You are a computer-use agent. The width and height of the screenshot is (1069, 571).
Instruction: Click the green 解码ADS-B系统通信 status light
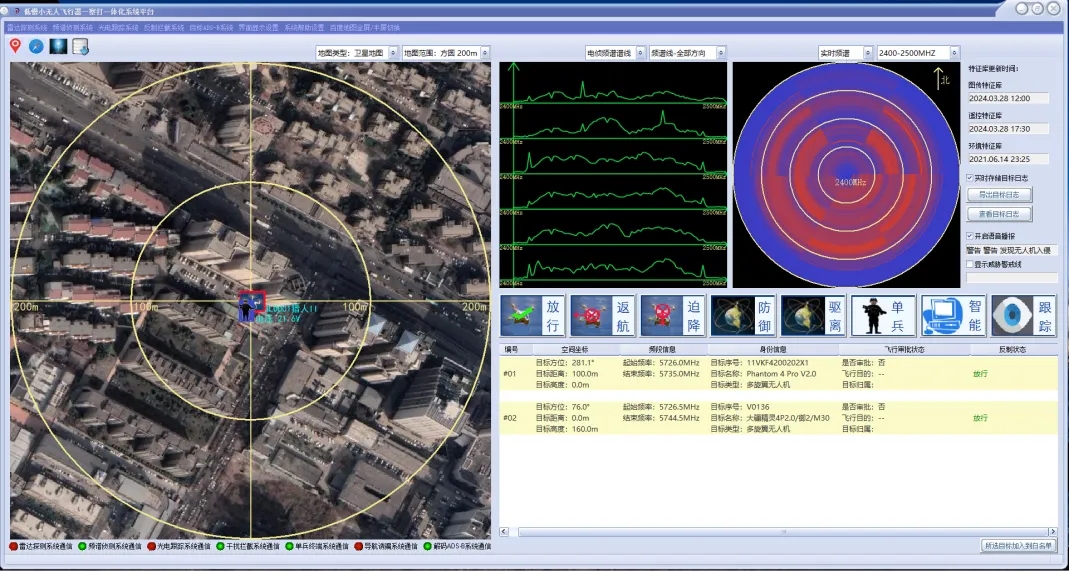(x=427, y=546)
